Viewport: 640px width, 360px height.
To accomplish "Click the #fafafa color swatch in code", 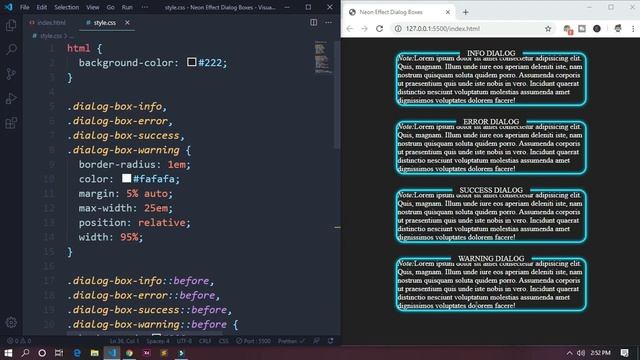I will pos(127,178).
